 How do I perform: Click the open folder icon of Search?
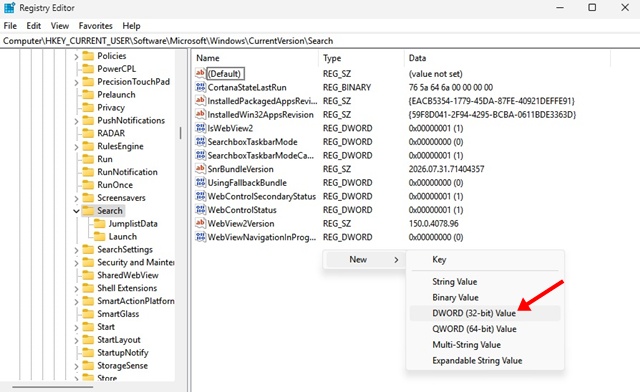[88, 211]
